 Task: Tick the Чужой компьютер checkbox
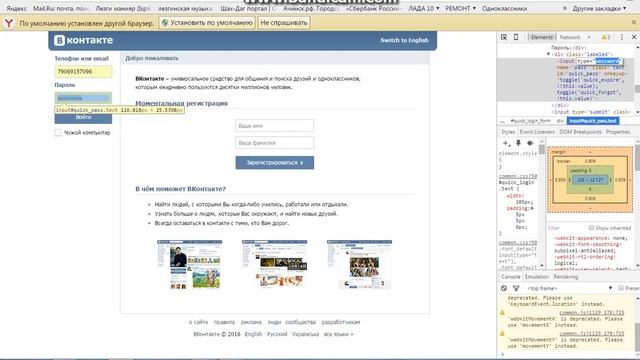(58, 133)
